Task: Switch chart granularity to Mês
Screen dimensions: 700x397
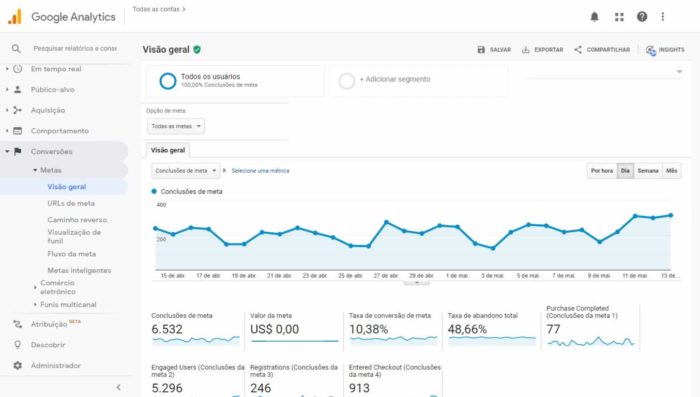Action: point(671,171)
